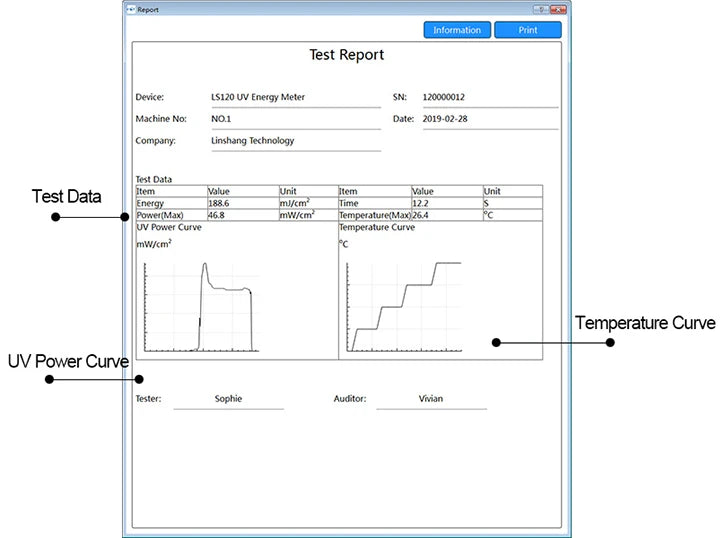This screenshot has height=538, width=726.
Task: Select the Power(Max) value cell 46.8
Action: (x=241, y=215)
